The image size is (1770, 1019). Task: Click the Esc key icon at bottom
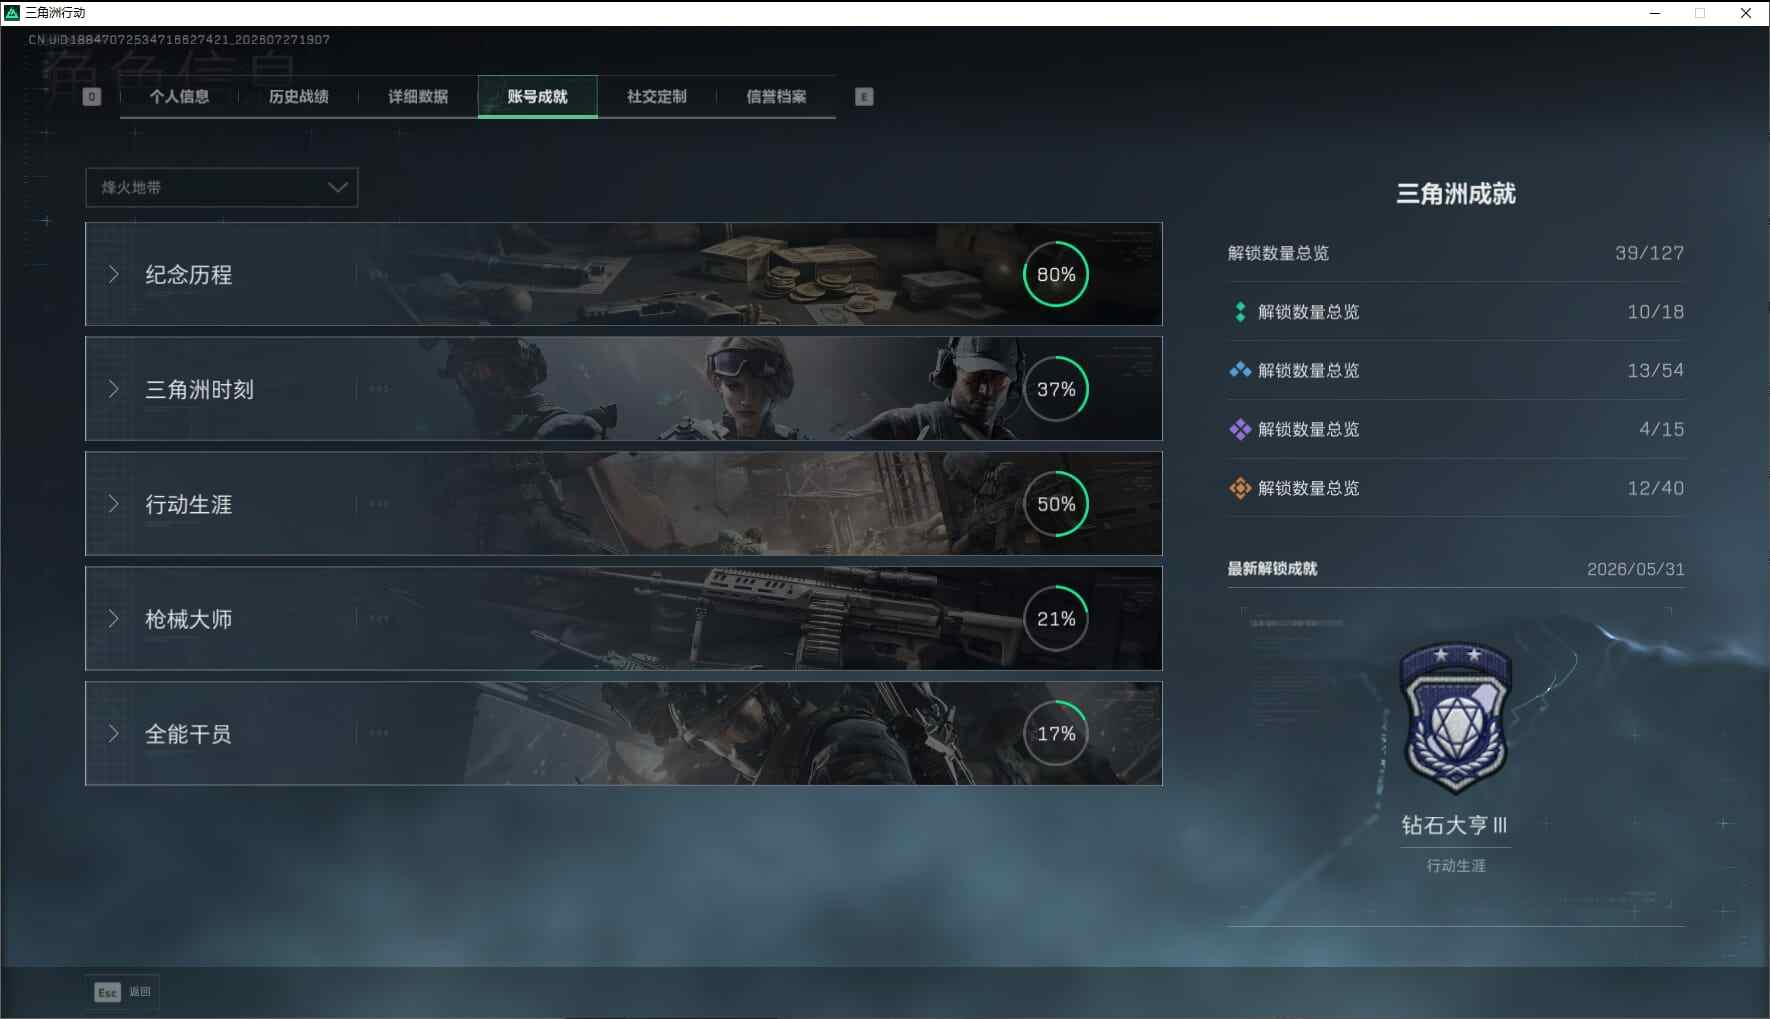pyautogui.click(x=107, y=992)
